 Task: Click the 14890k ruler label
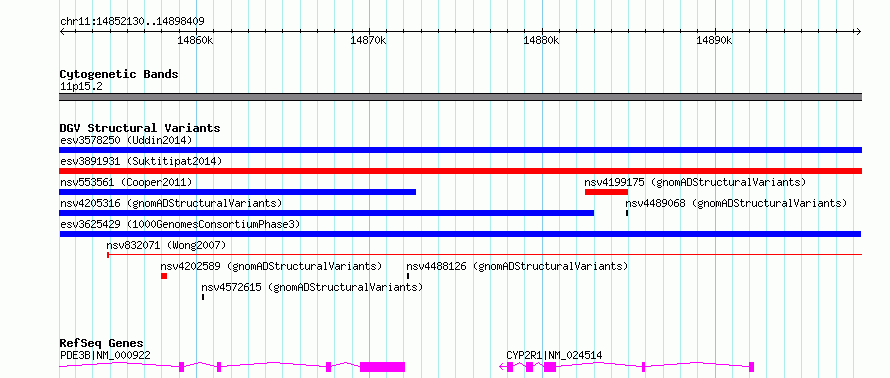pyautogui.click(x=715, y=41)
